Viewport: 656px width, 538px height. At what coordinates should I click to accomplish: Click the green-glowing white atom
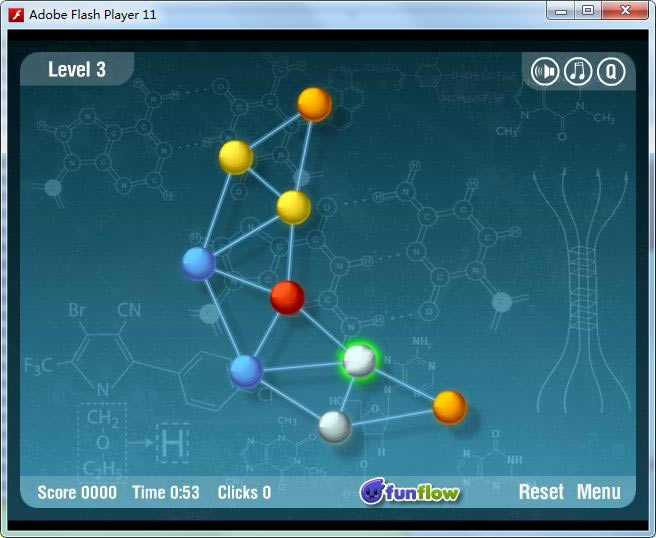(x=359, y=360)
